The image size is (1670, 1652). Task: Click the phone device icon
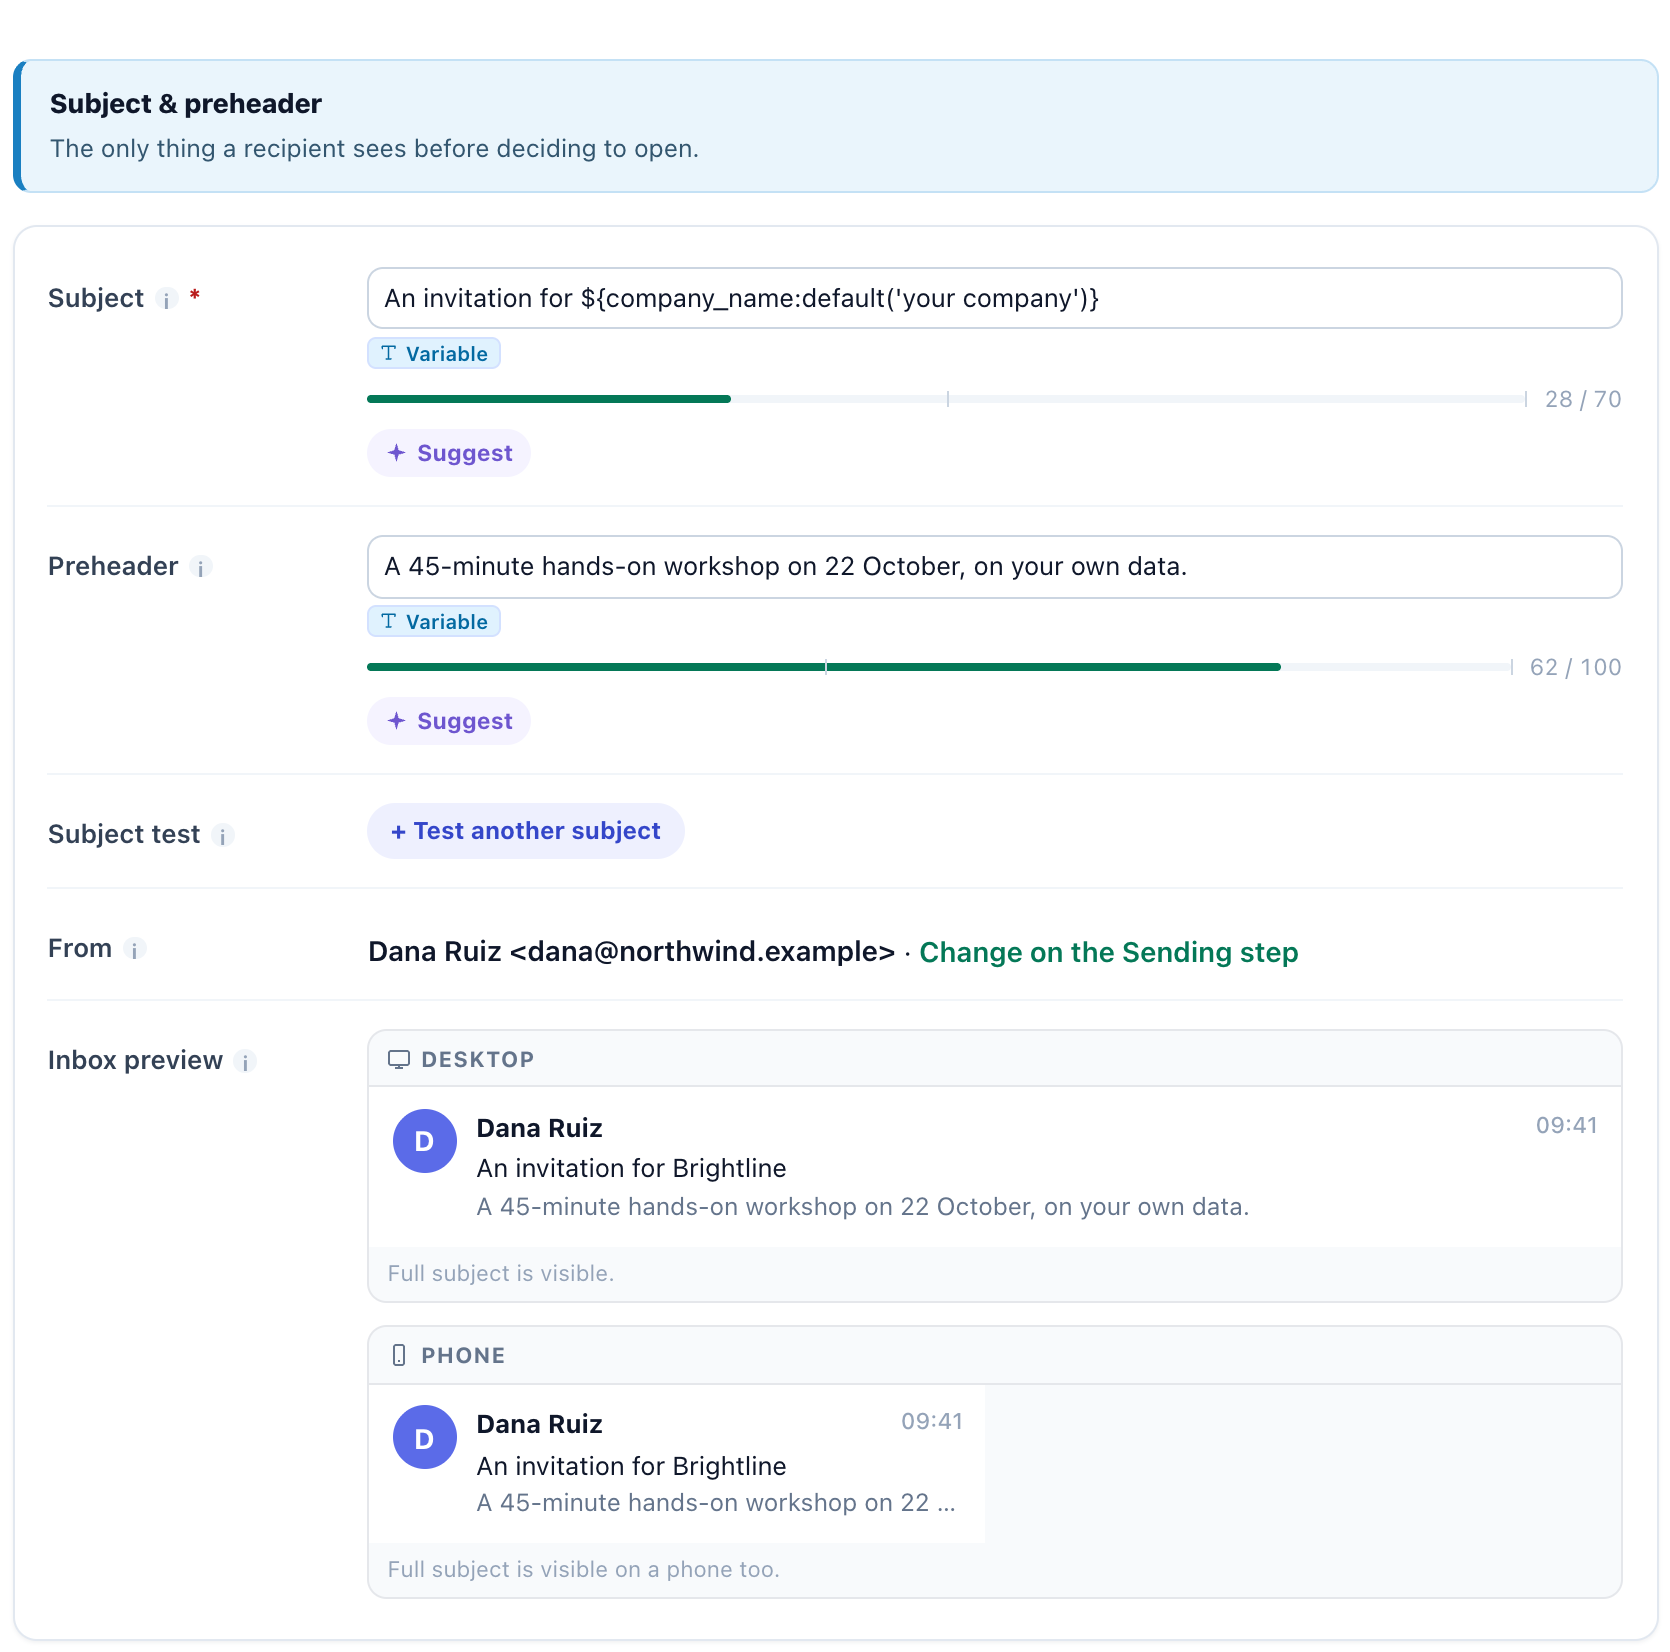pyautogui.click(x=399, y=1355)
